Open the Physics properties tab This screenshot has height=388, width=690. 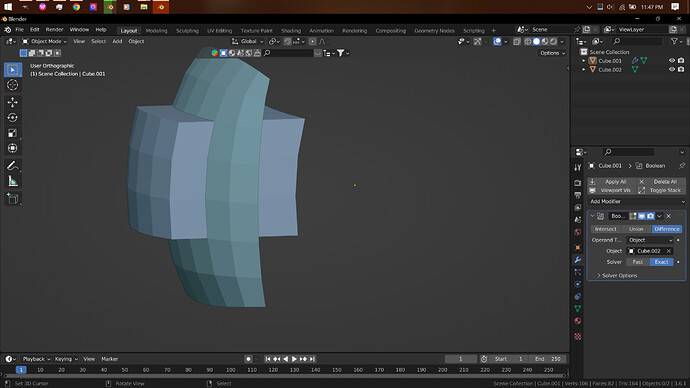(x=578, y=284)
